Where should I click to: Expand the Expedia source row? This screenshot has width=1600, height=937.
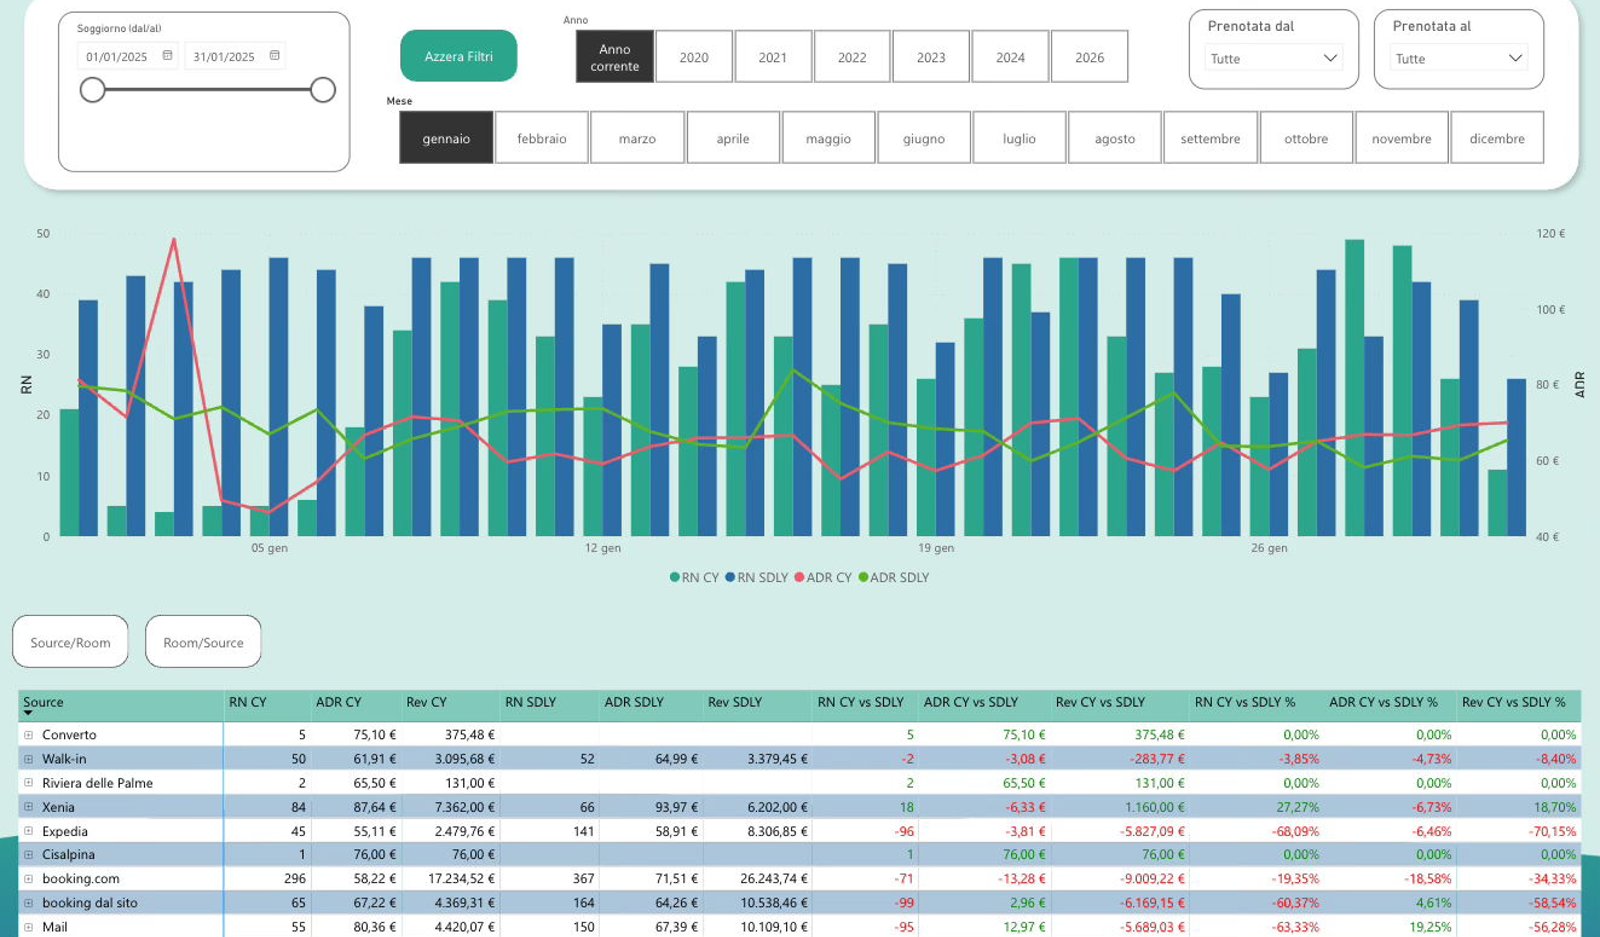(29, 831)
